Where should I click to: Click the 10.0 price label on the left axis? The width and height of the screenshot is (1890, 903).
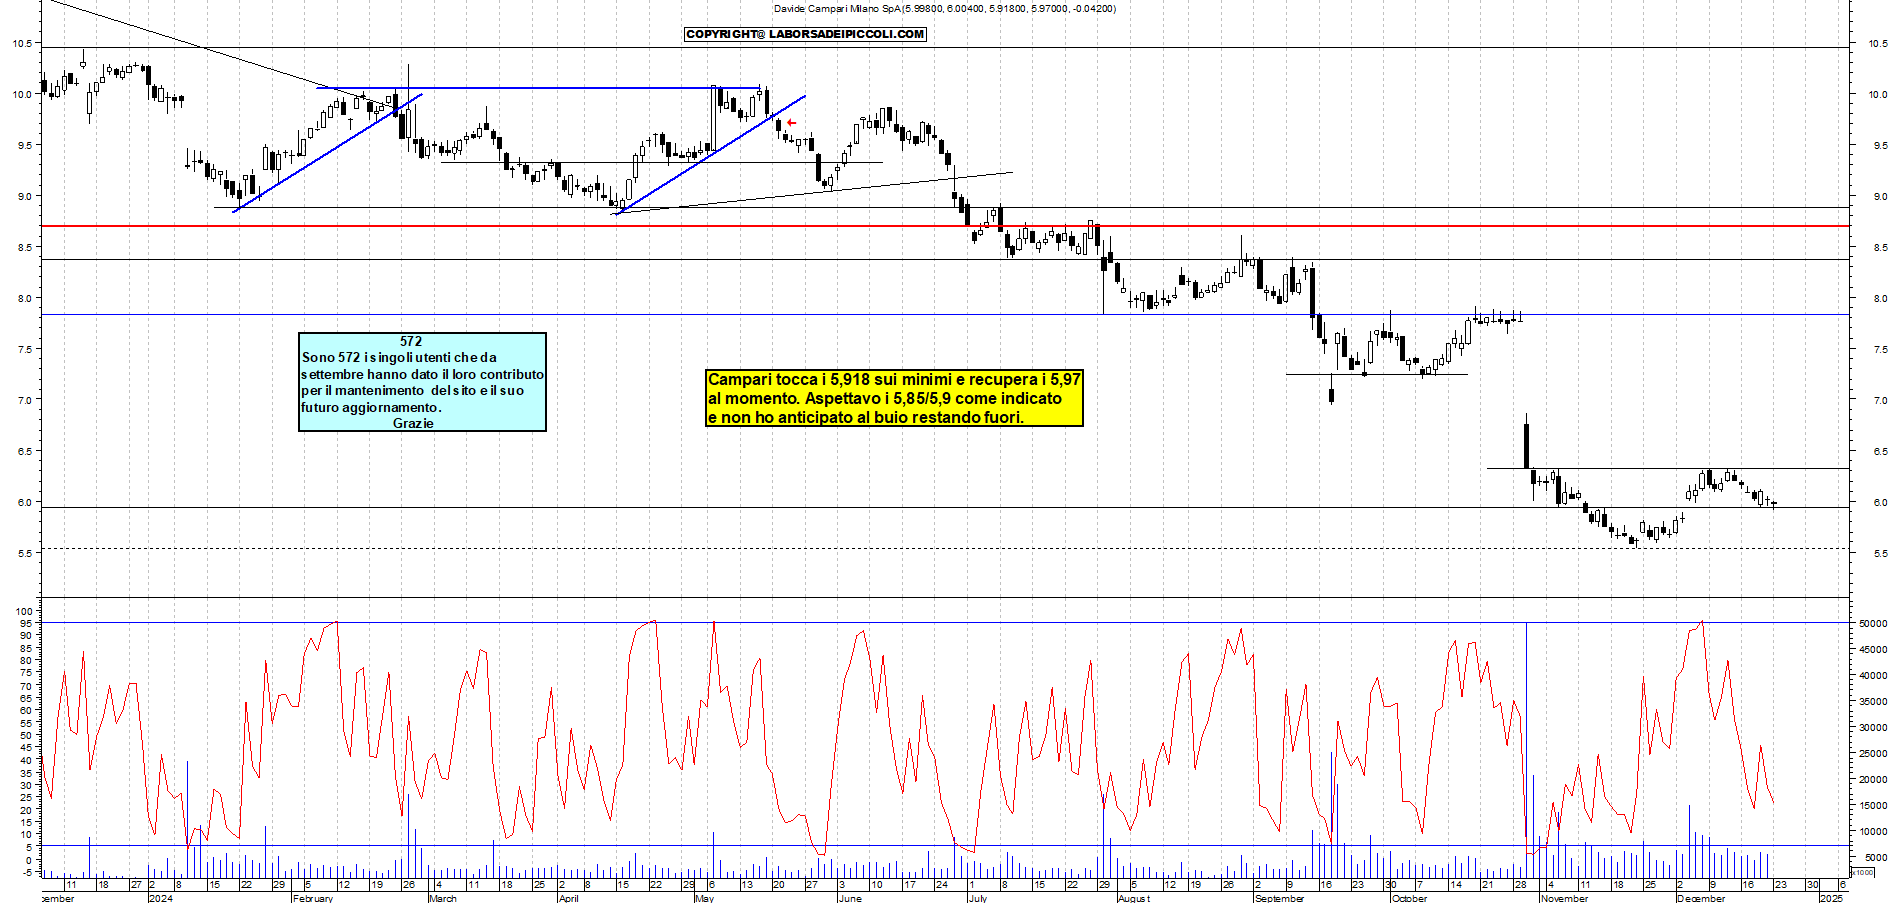[21, 95]
